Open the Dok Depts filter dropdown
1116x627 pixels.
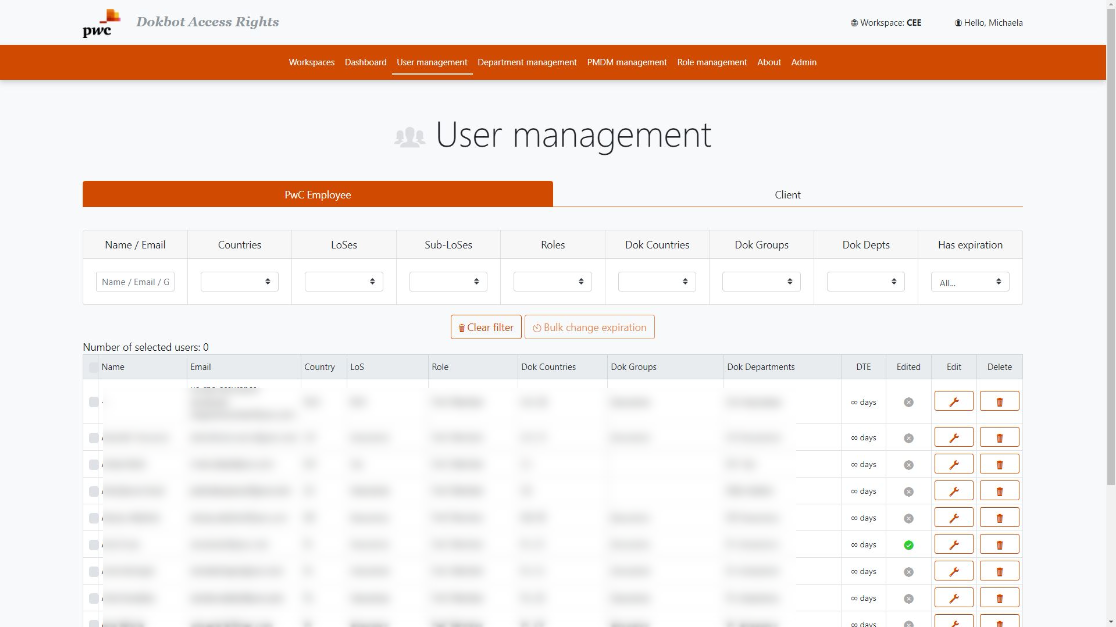point(865,282)
